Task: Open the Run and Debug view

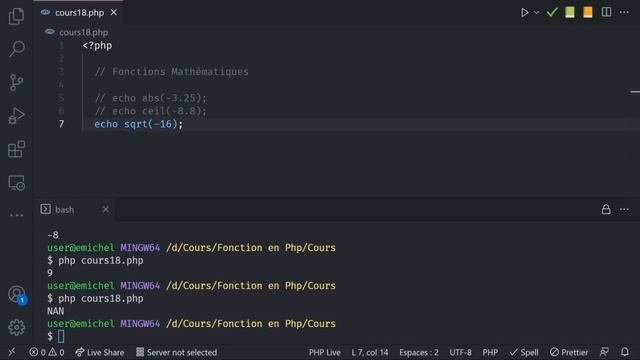Action: pyautogui.click(x=16, y=116)
